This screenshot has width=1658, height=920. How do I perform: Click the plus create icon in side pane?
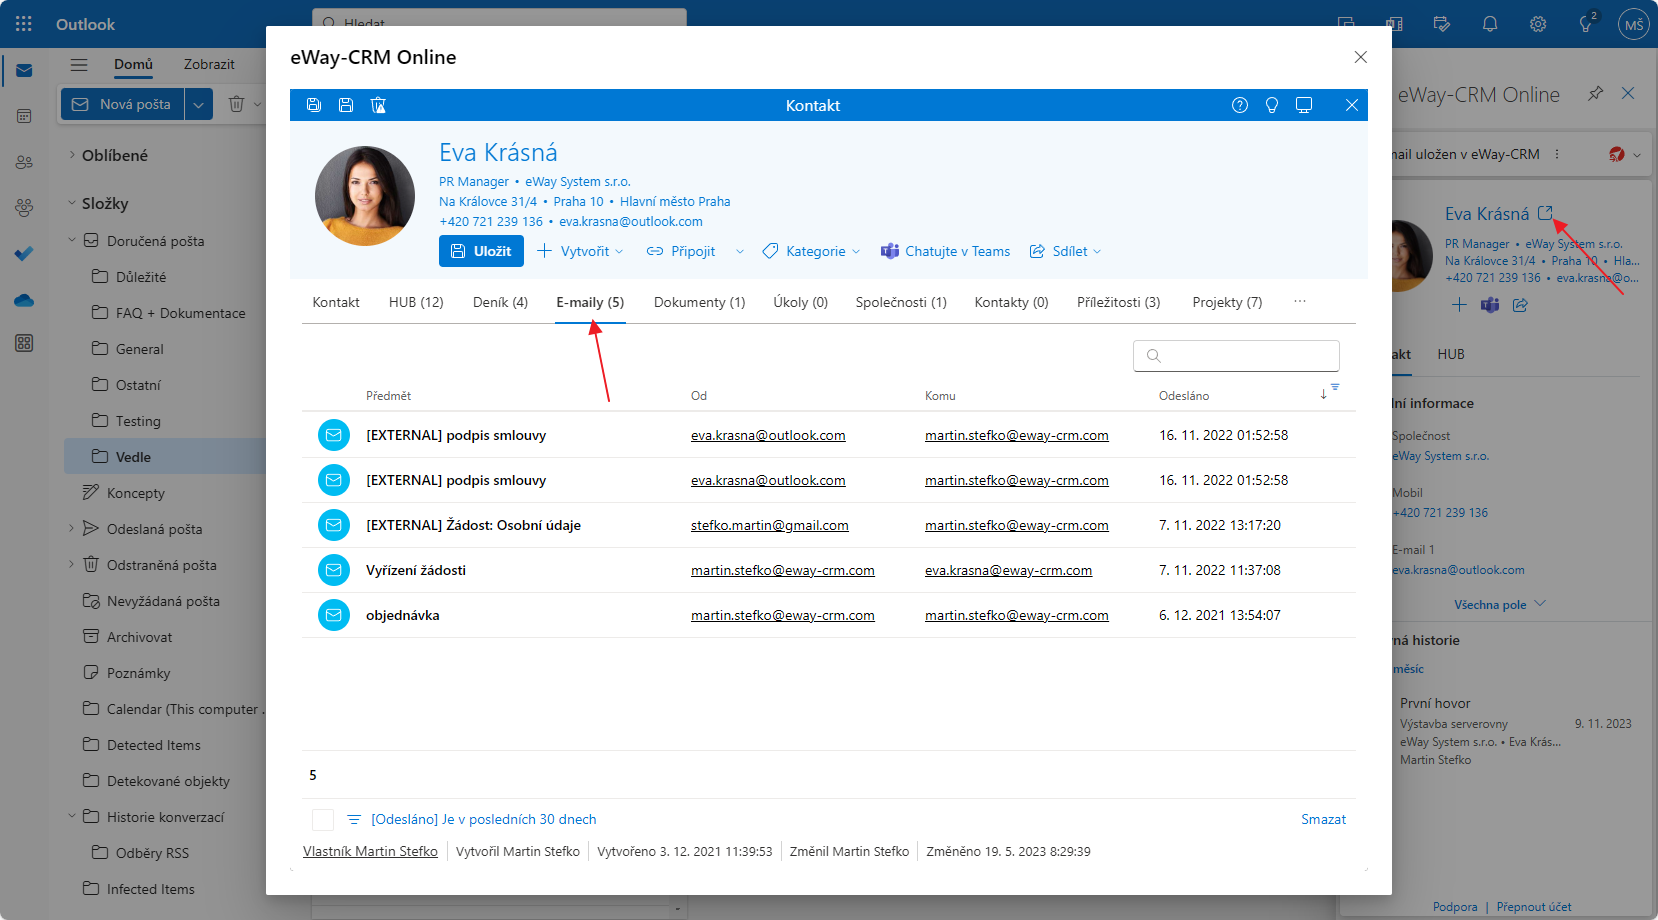point(1459,305)
